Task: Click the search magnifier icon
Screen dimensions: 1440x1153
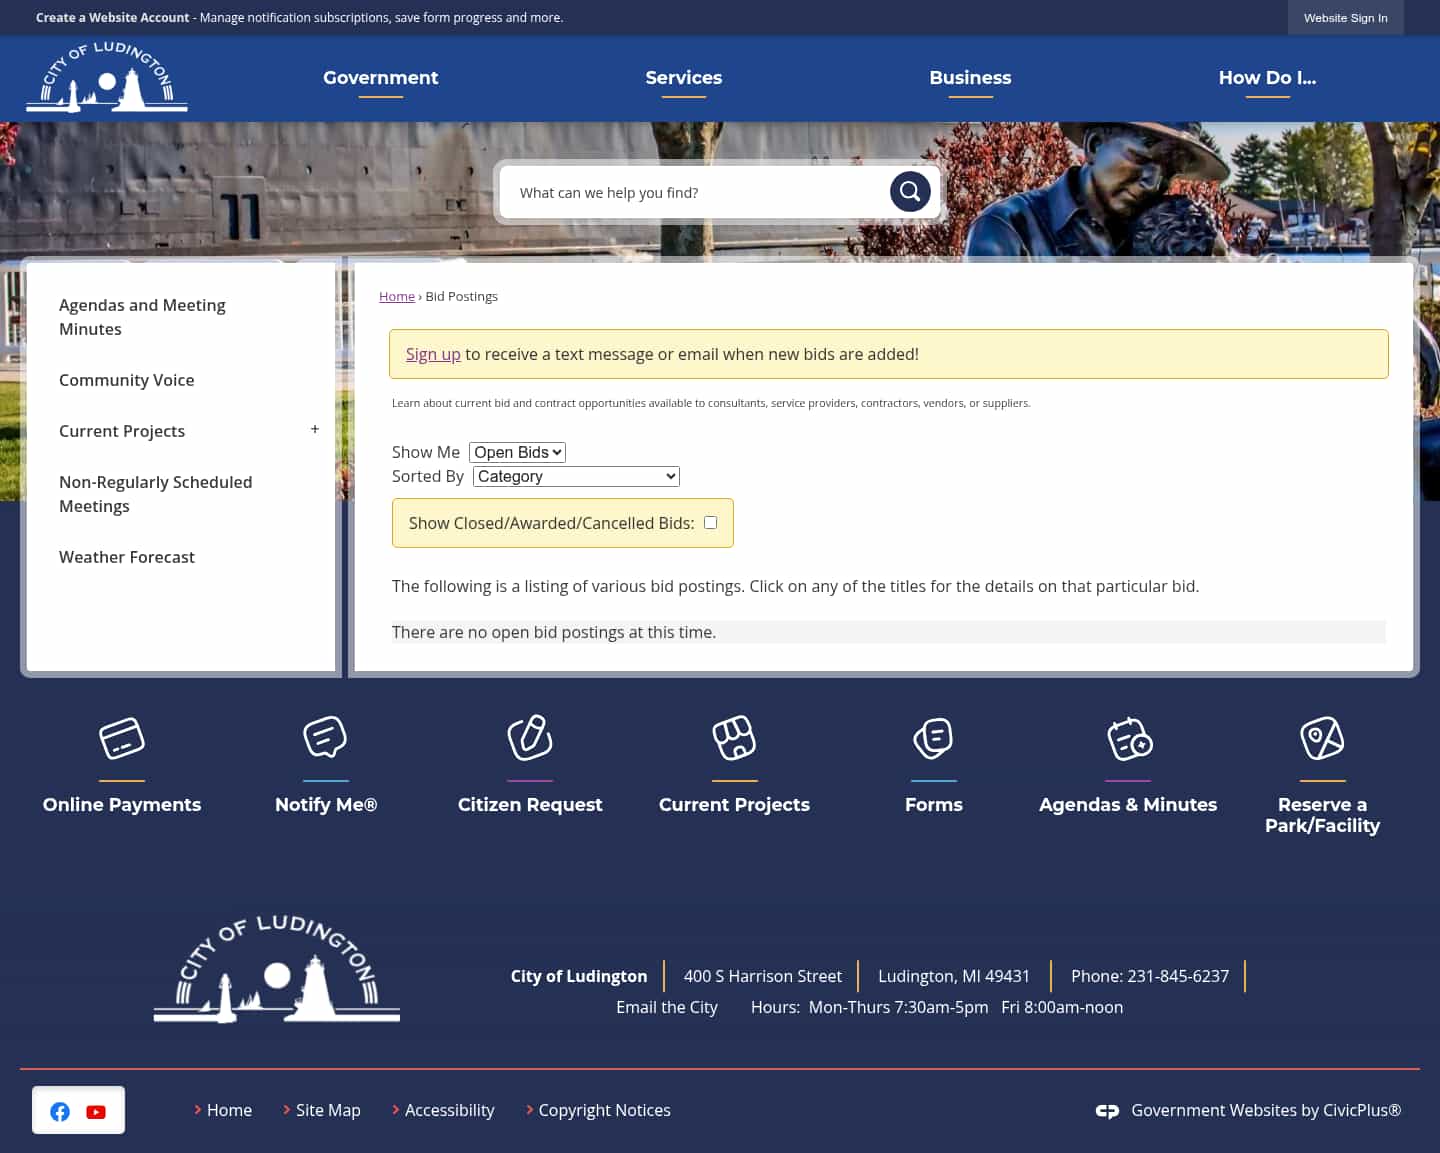Action: (x=909, y=191)
